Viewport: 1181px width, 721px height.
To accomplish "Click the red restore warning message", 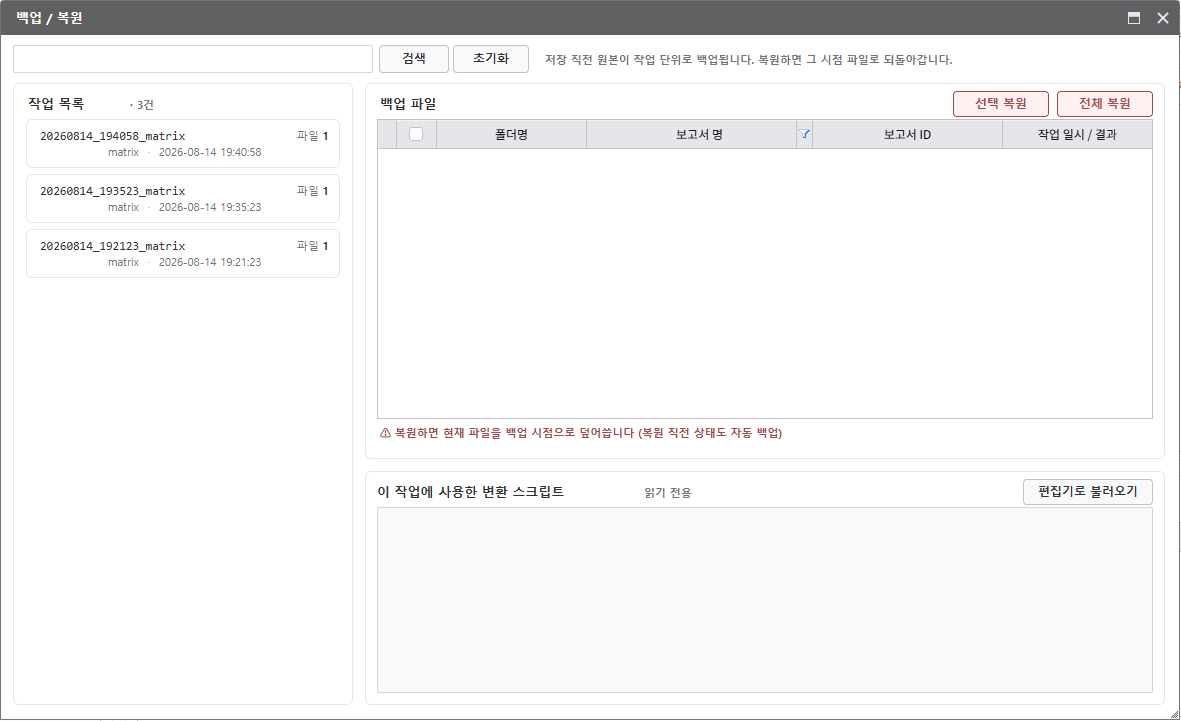I will point(581,433).
